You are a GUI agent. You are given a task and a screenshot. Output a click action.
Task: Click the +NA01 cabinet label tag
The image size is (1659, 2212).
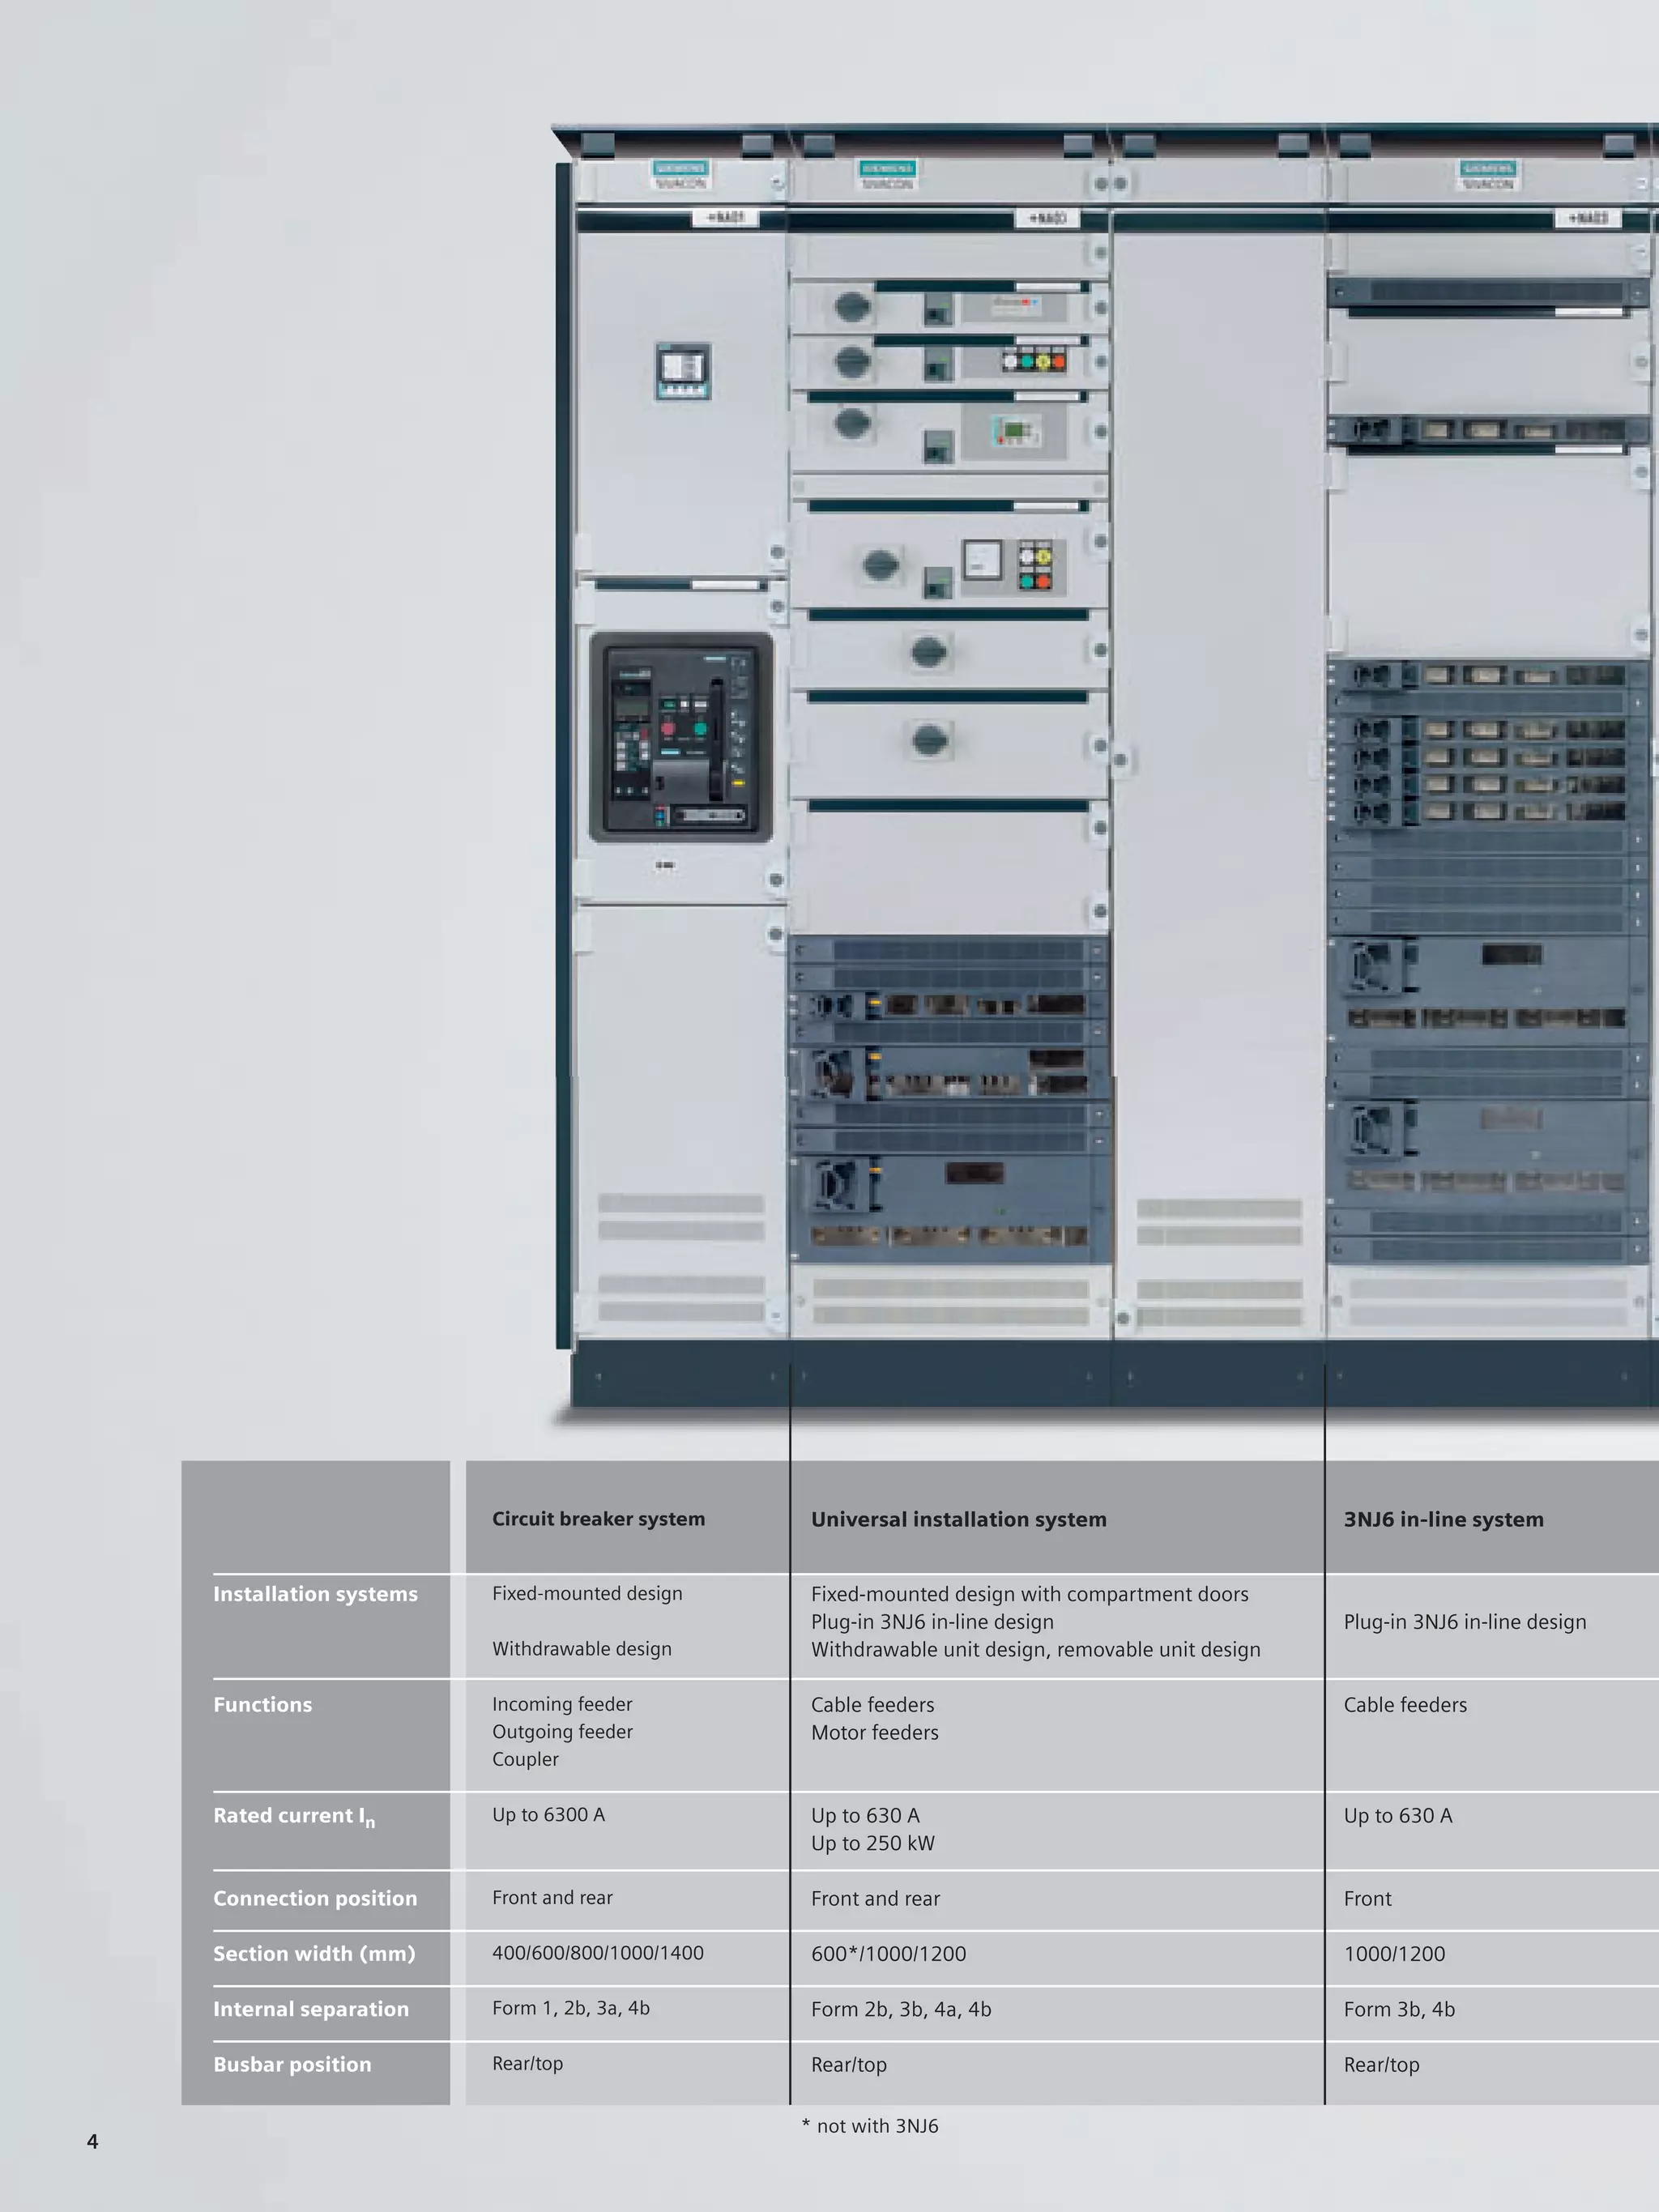pos(726,217)
